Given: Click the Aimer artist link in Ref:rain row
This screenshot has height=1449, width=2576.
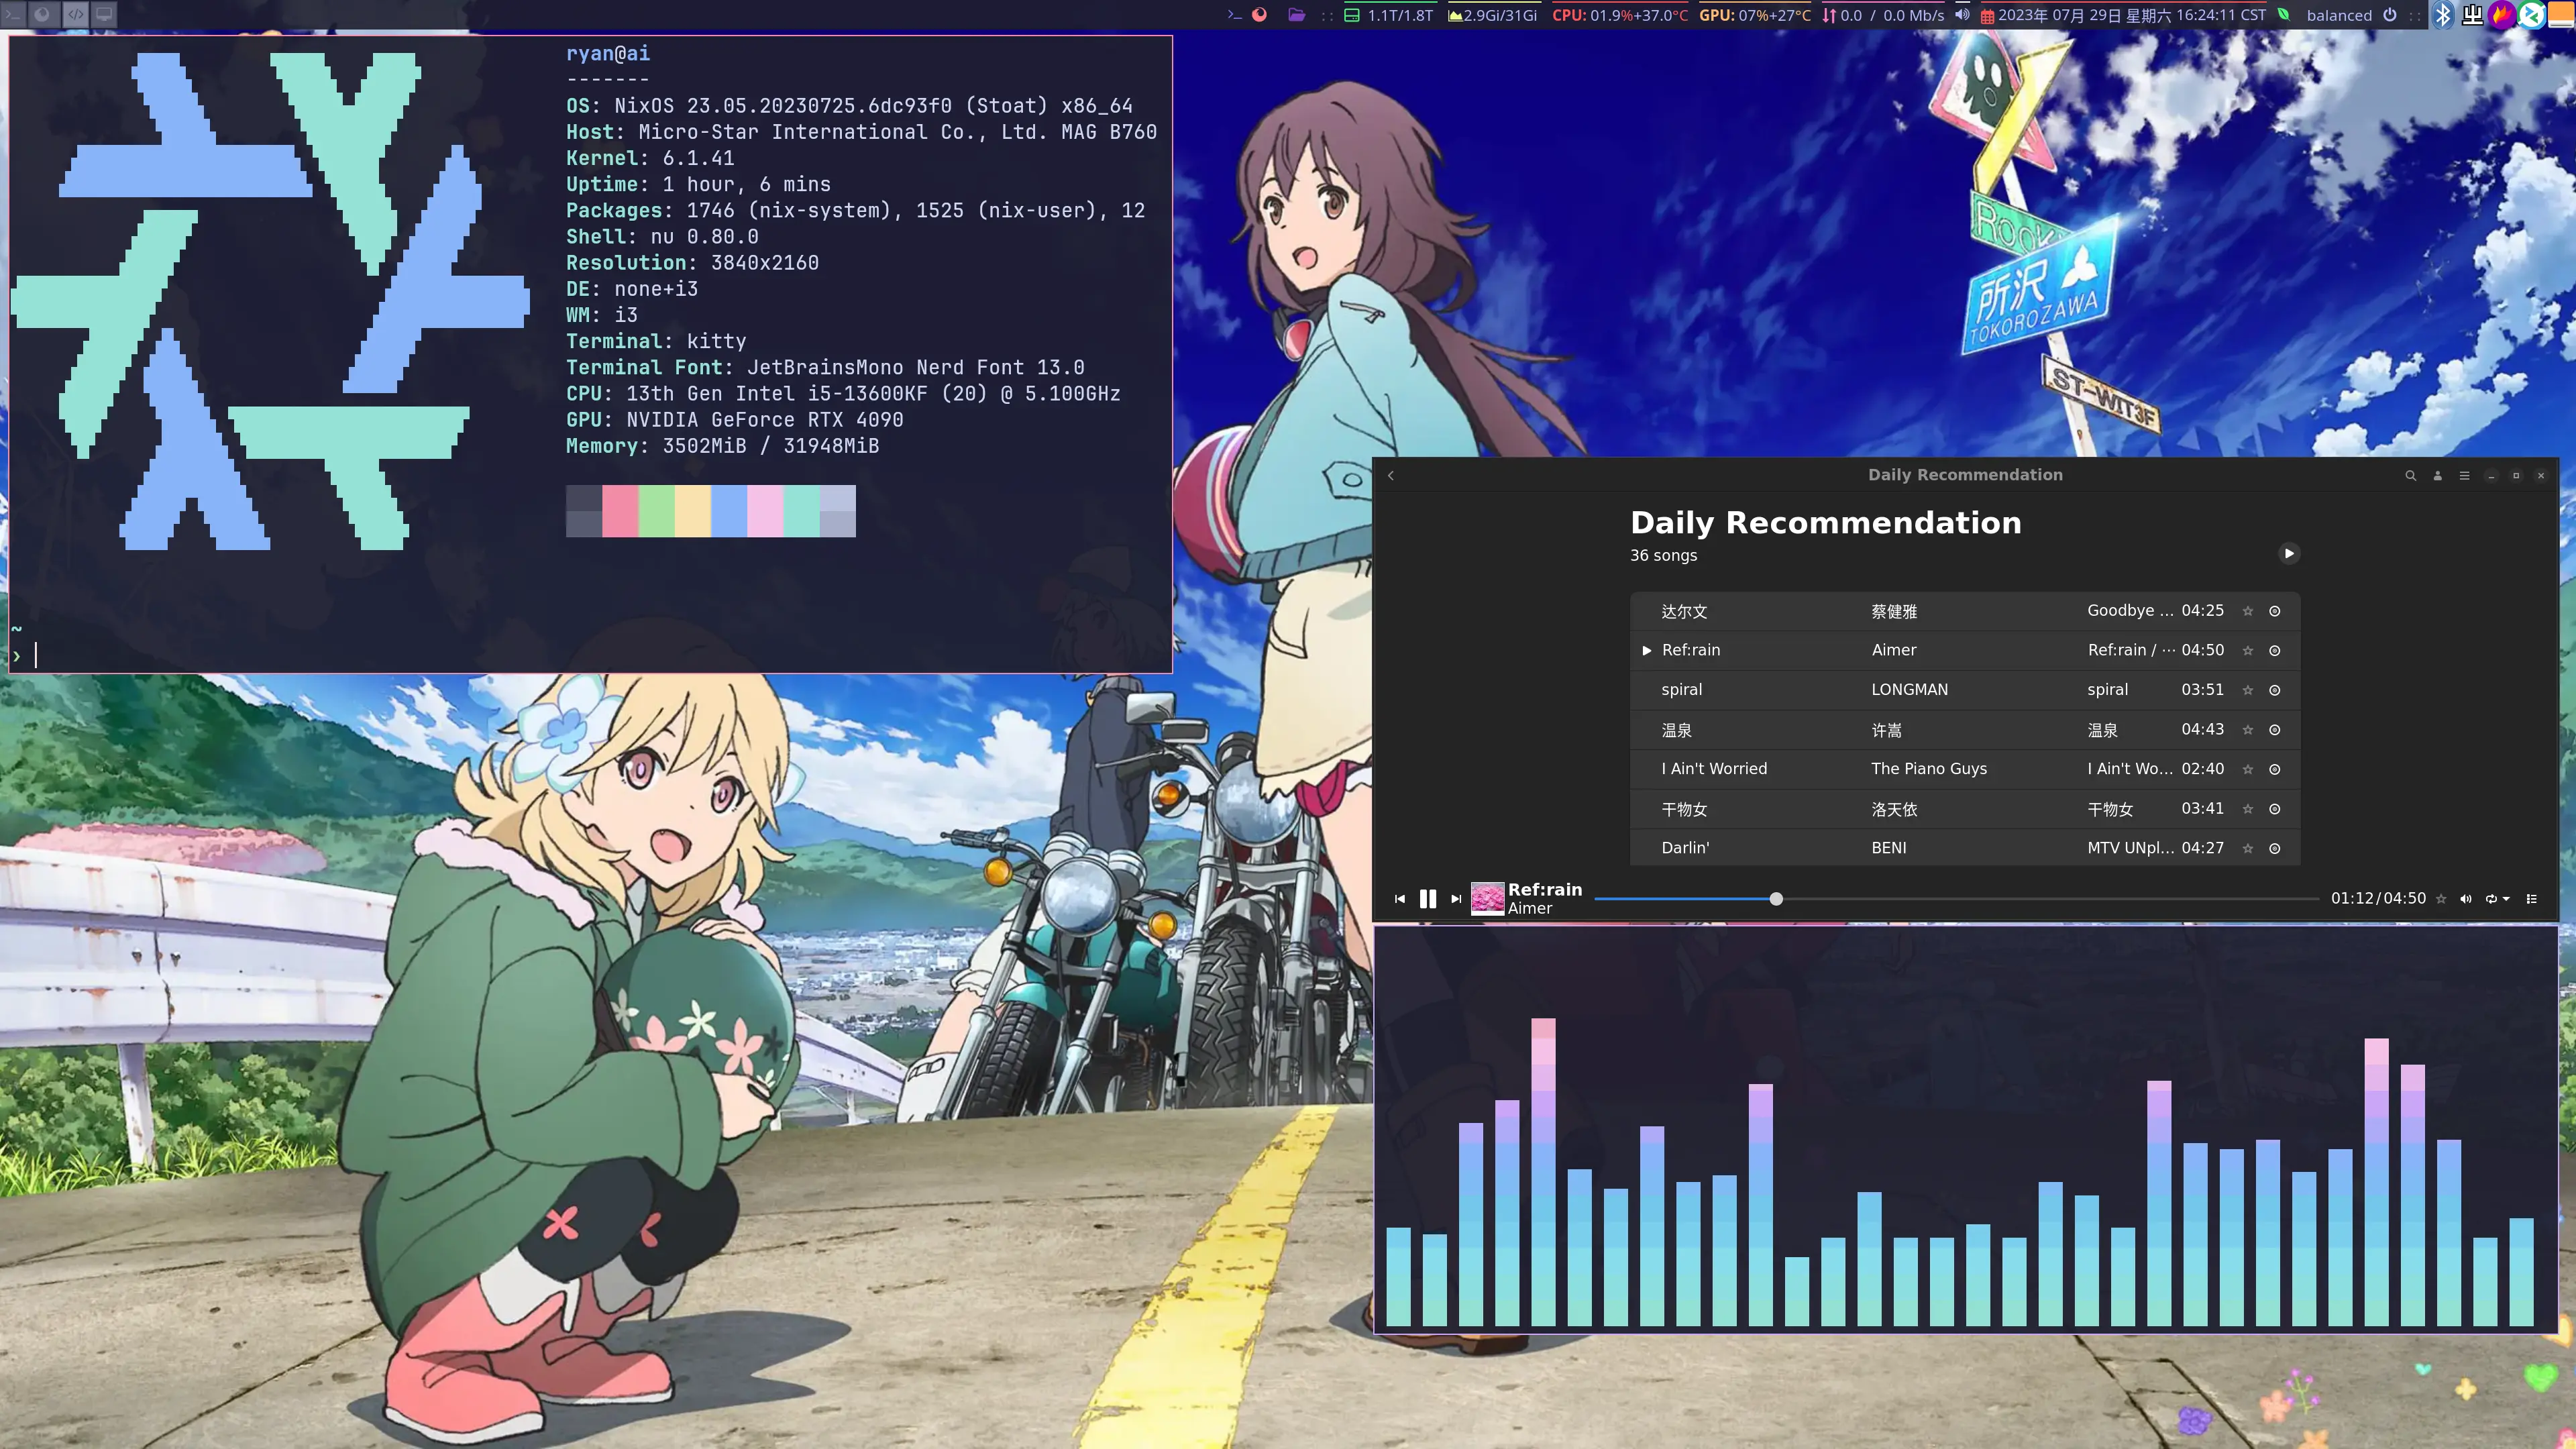Looking at the screenshot, I should (1893, 650).
